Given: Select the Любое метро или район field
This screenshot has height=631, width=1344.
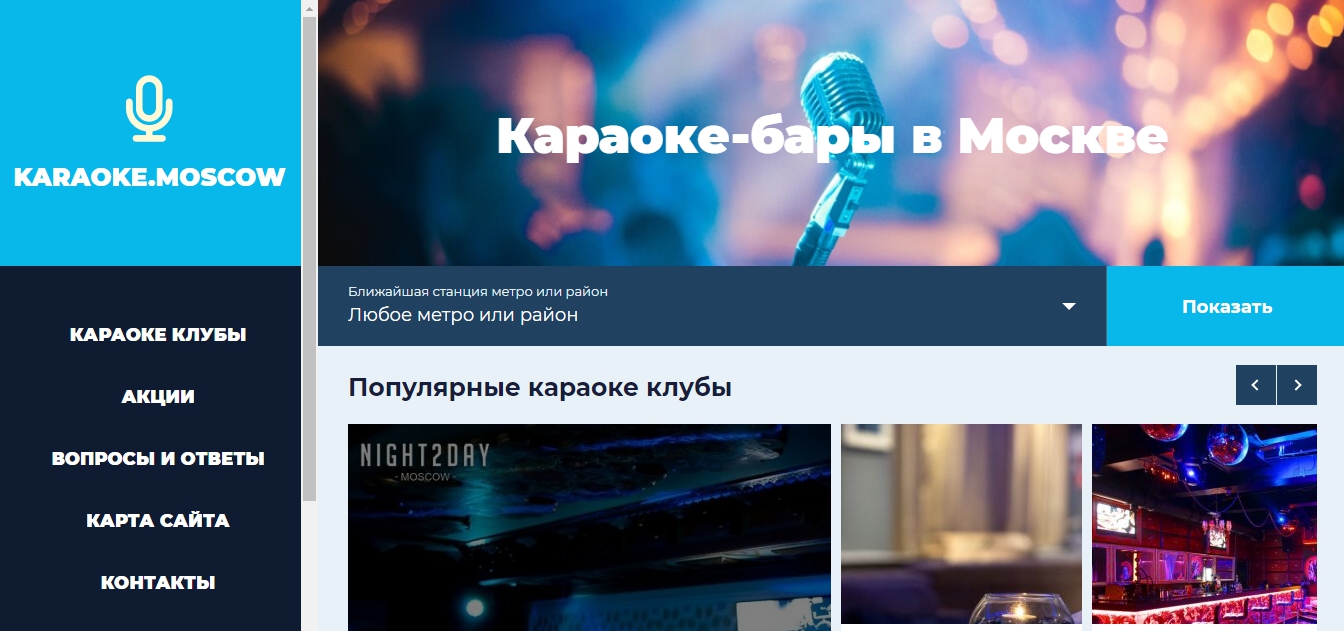Looking at the screenshot, I should click(712, 306).
